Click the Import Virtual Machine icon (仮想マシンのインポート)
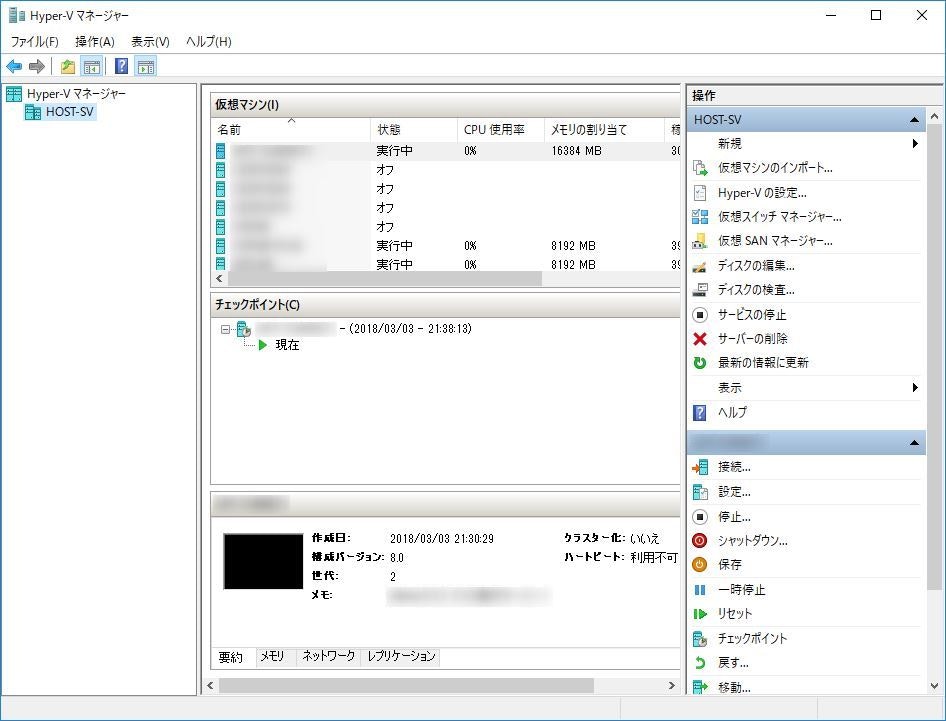This screenshot has height=721, width=946. [x=700, y=168]
